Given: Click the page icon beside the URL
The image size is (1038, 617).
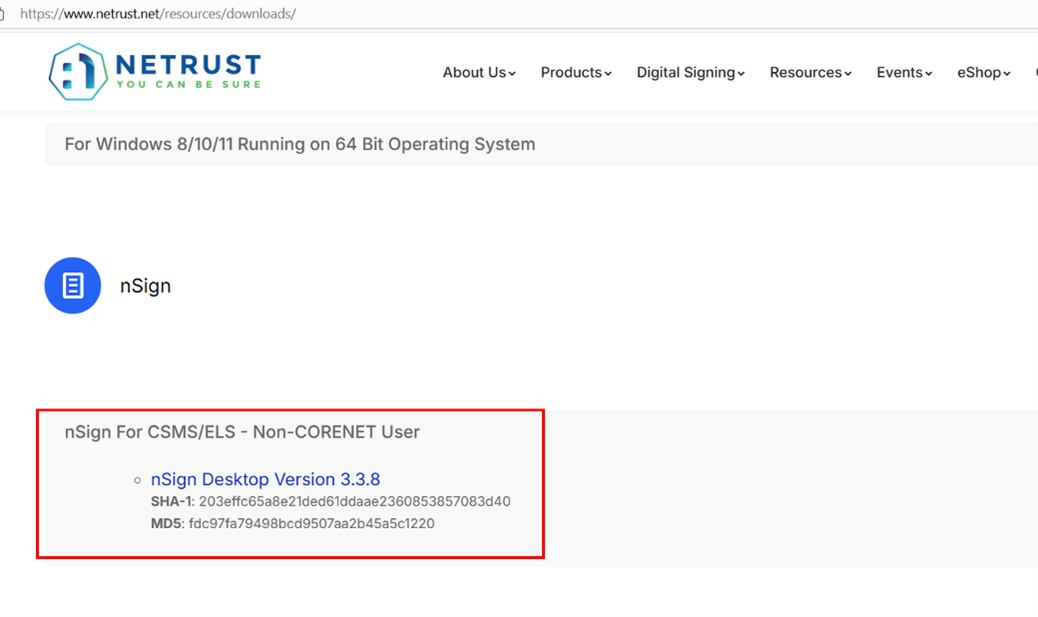Looking at the screenshot, I should [x=2, y=13].
